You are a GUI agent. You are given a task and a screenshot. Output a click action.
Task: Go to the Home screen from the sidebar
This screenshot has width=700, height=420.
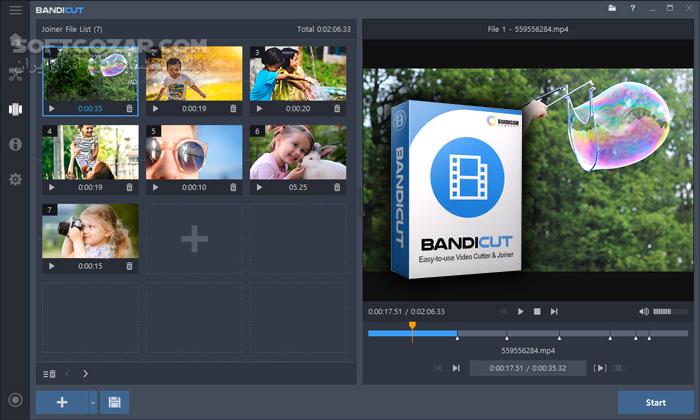[15, 40]
